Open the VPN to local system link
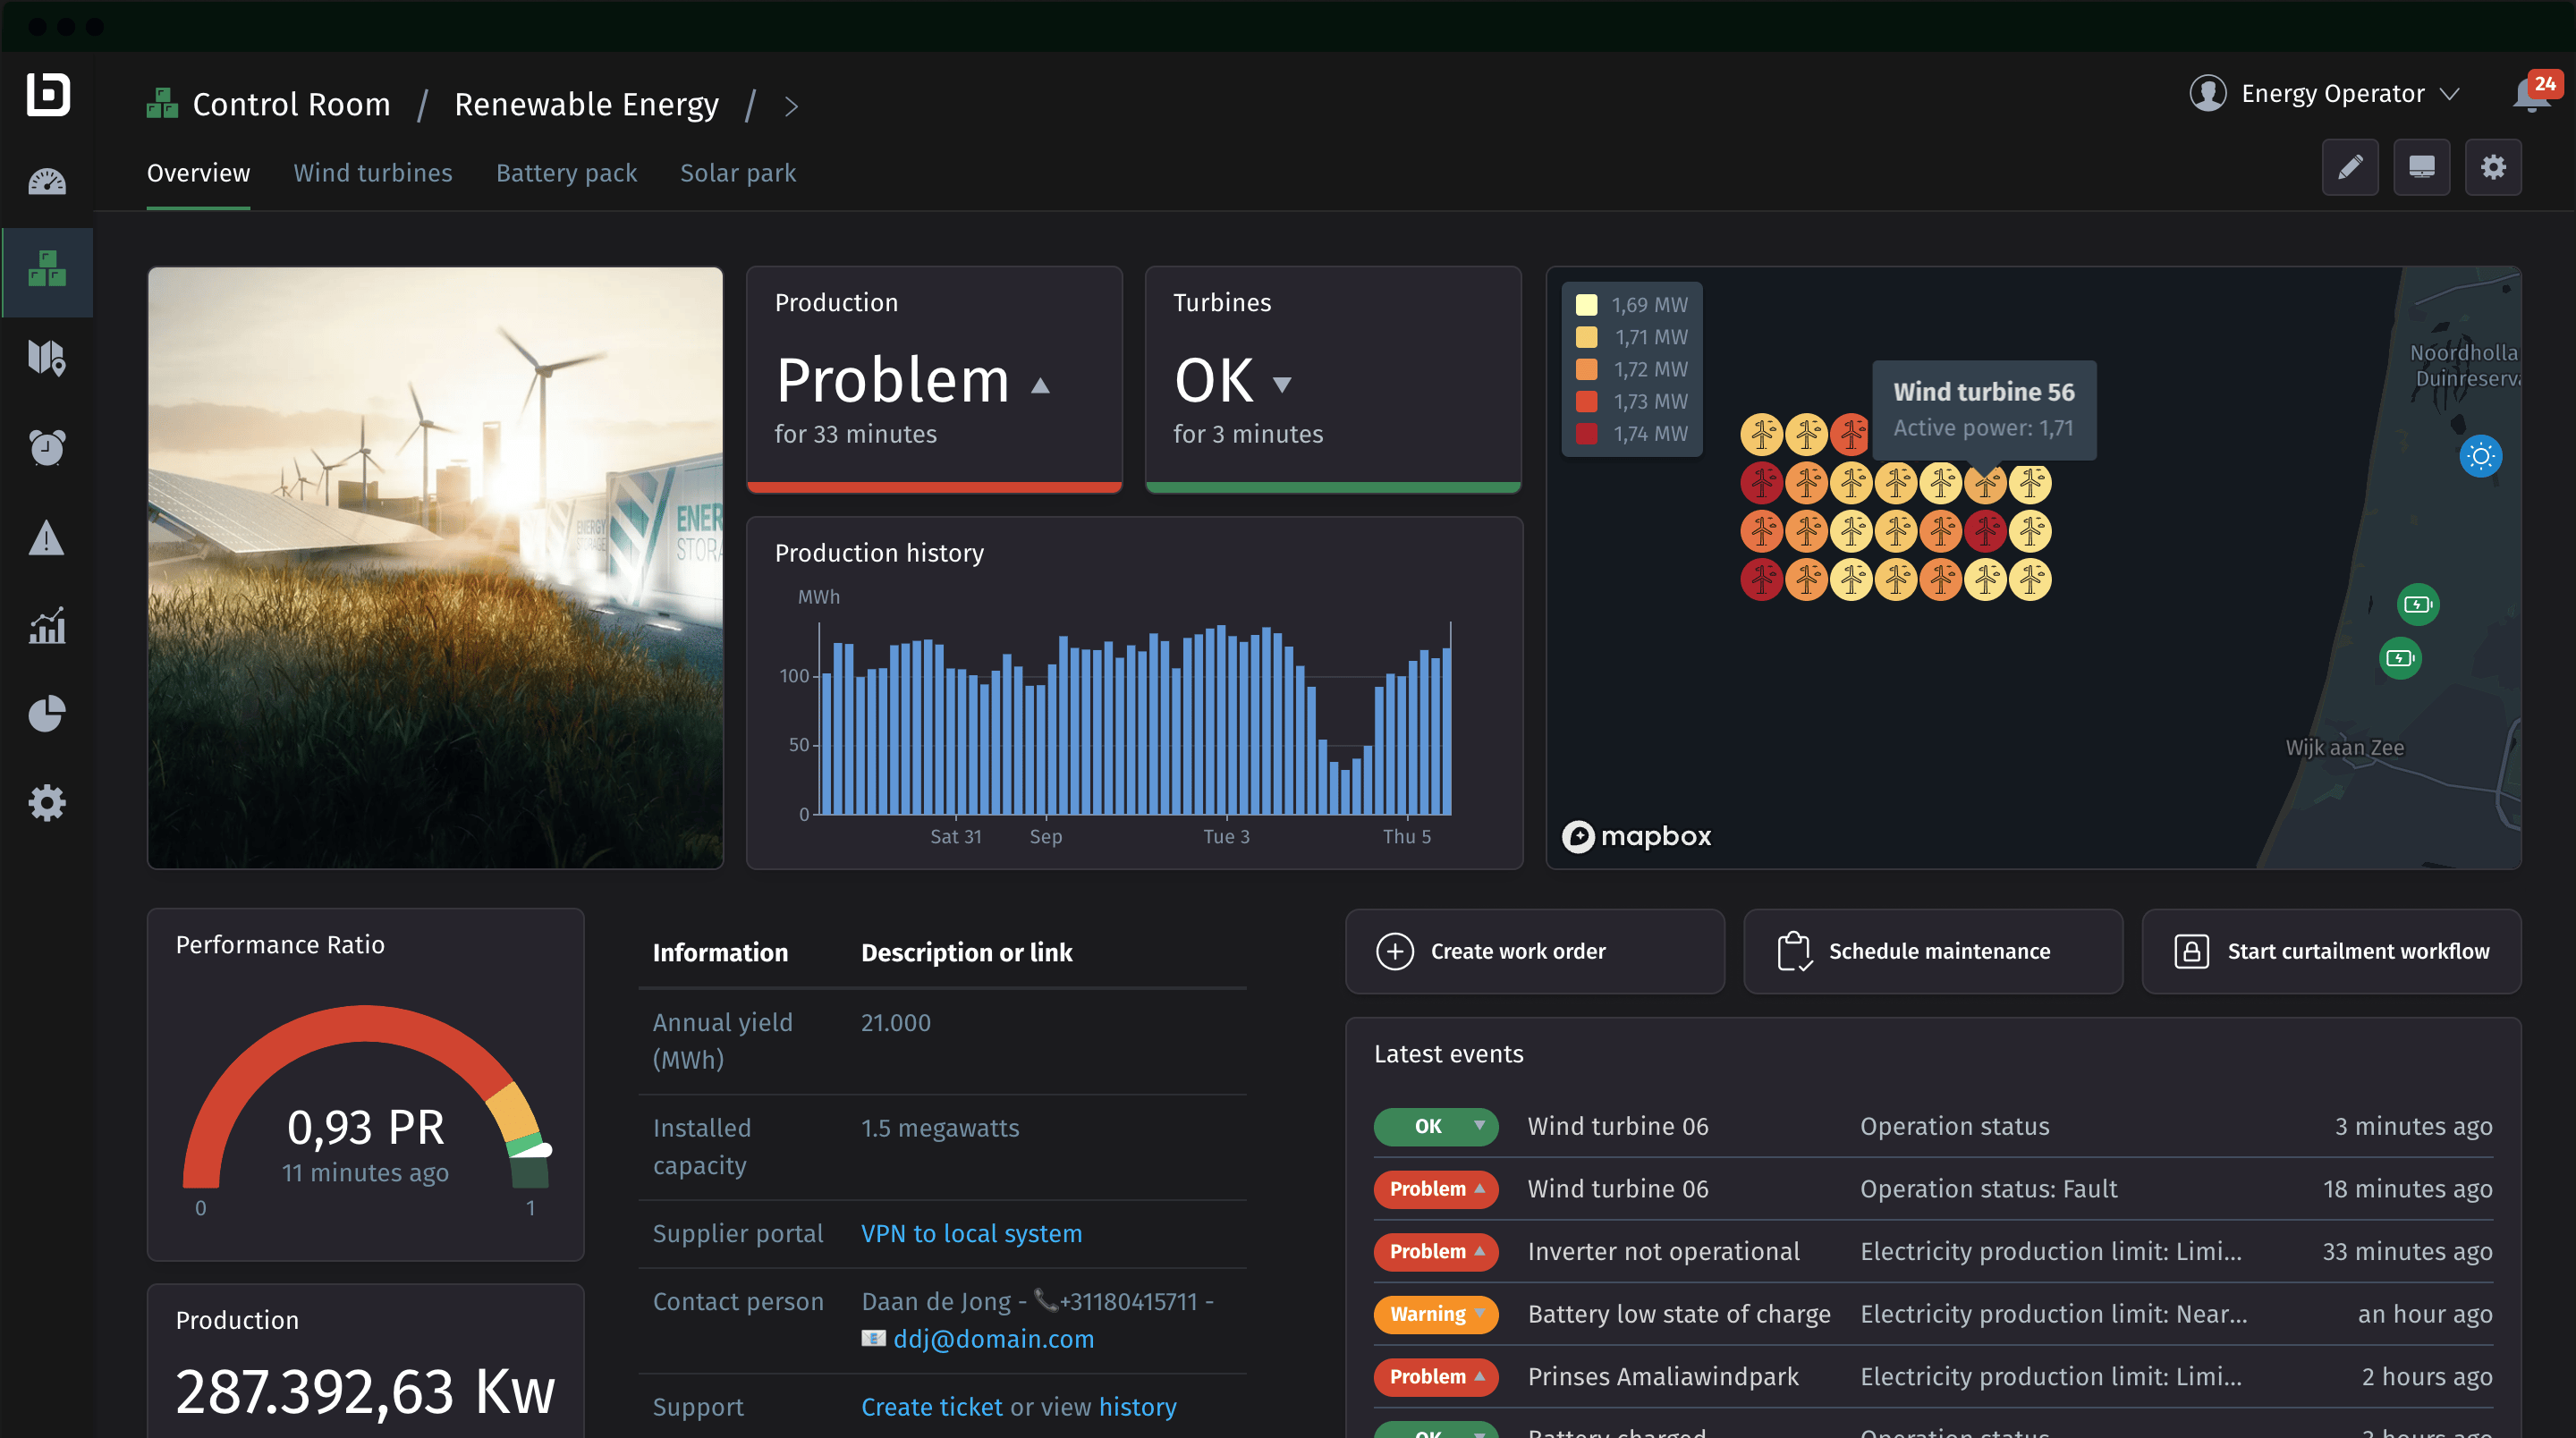This screenshot has width=2576, height=1438. (971, 1233)
